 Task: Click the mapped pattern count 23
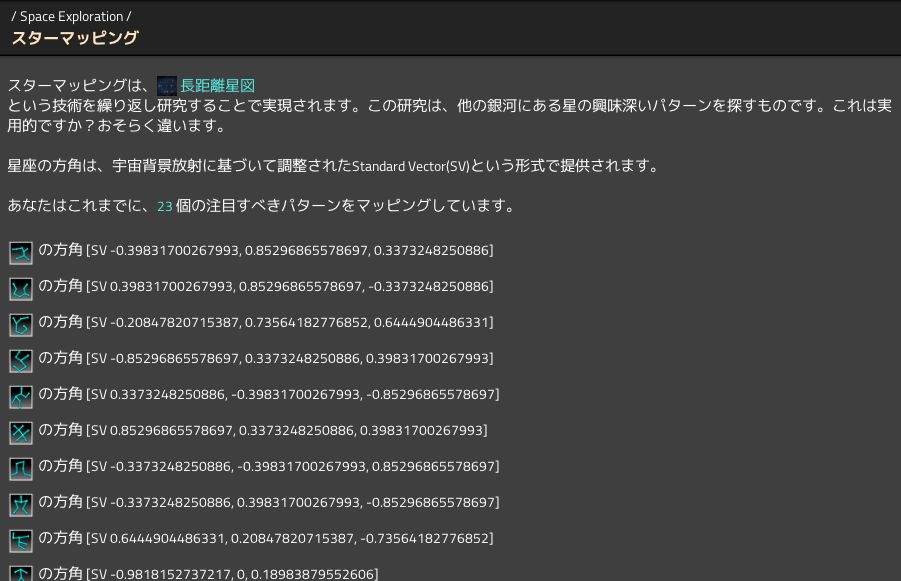pyautogui.click(x=164, y=206)
